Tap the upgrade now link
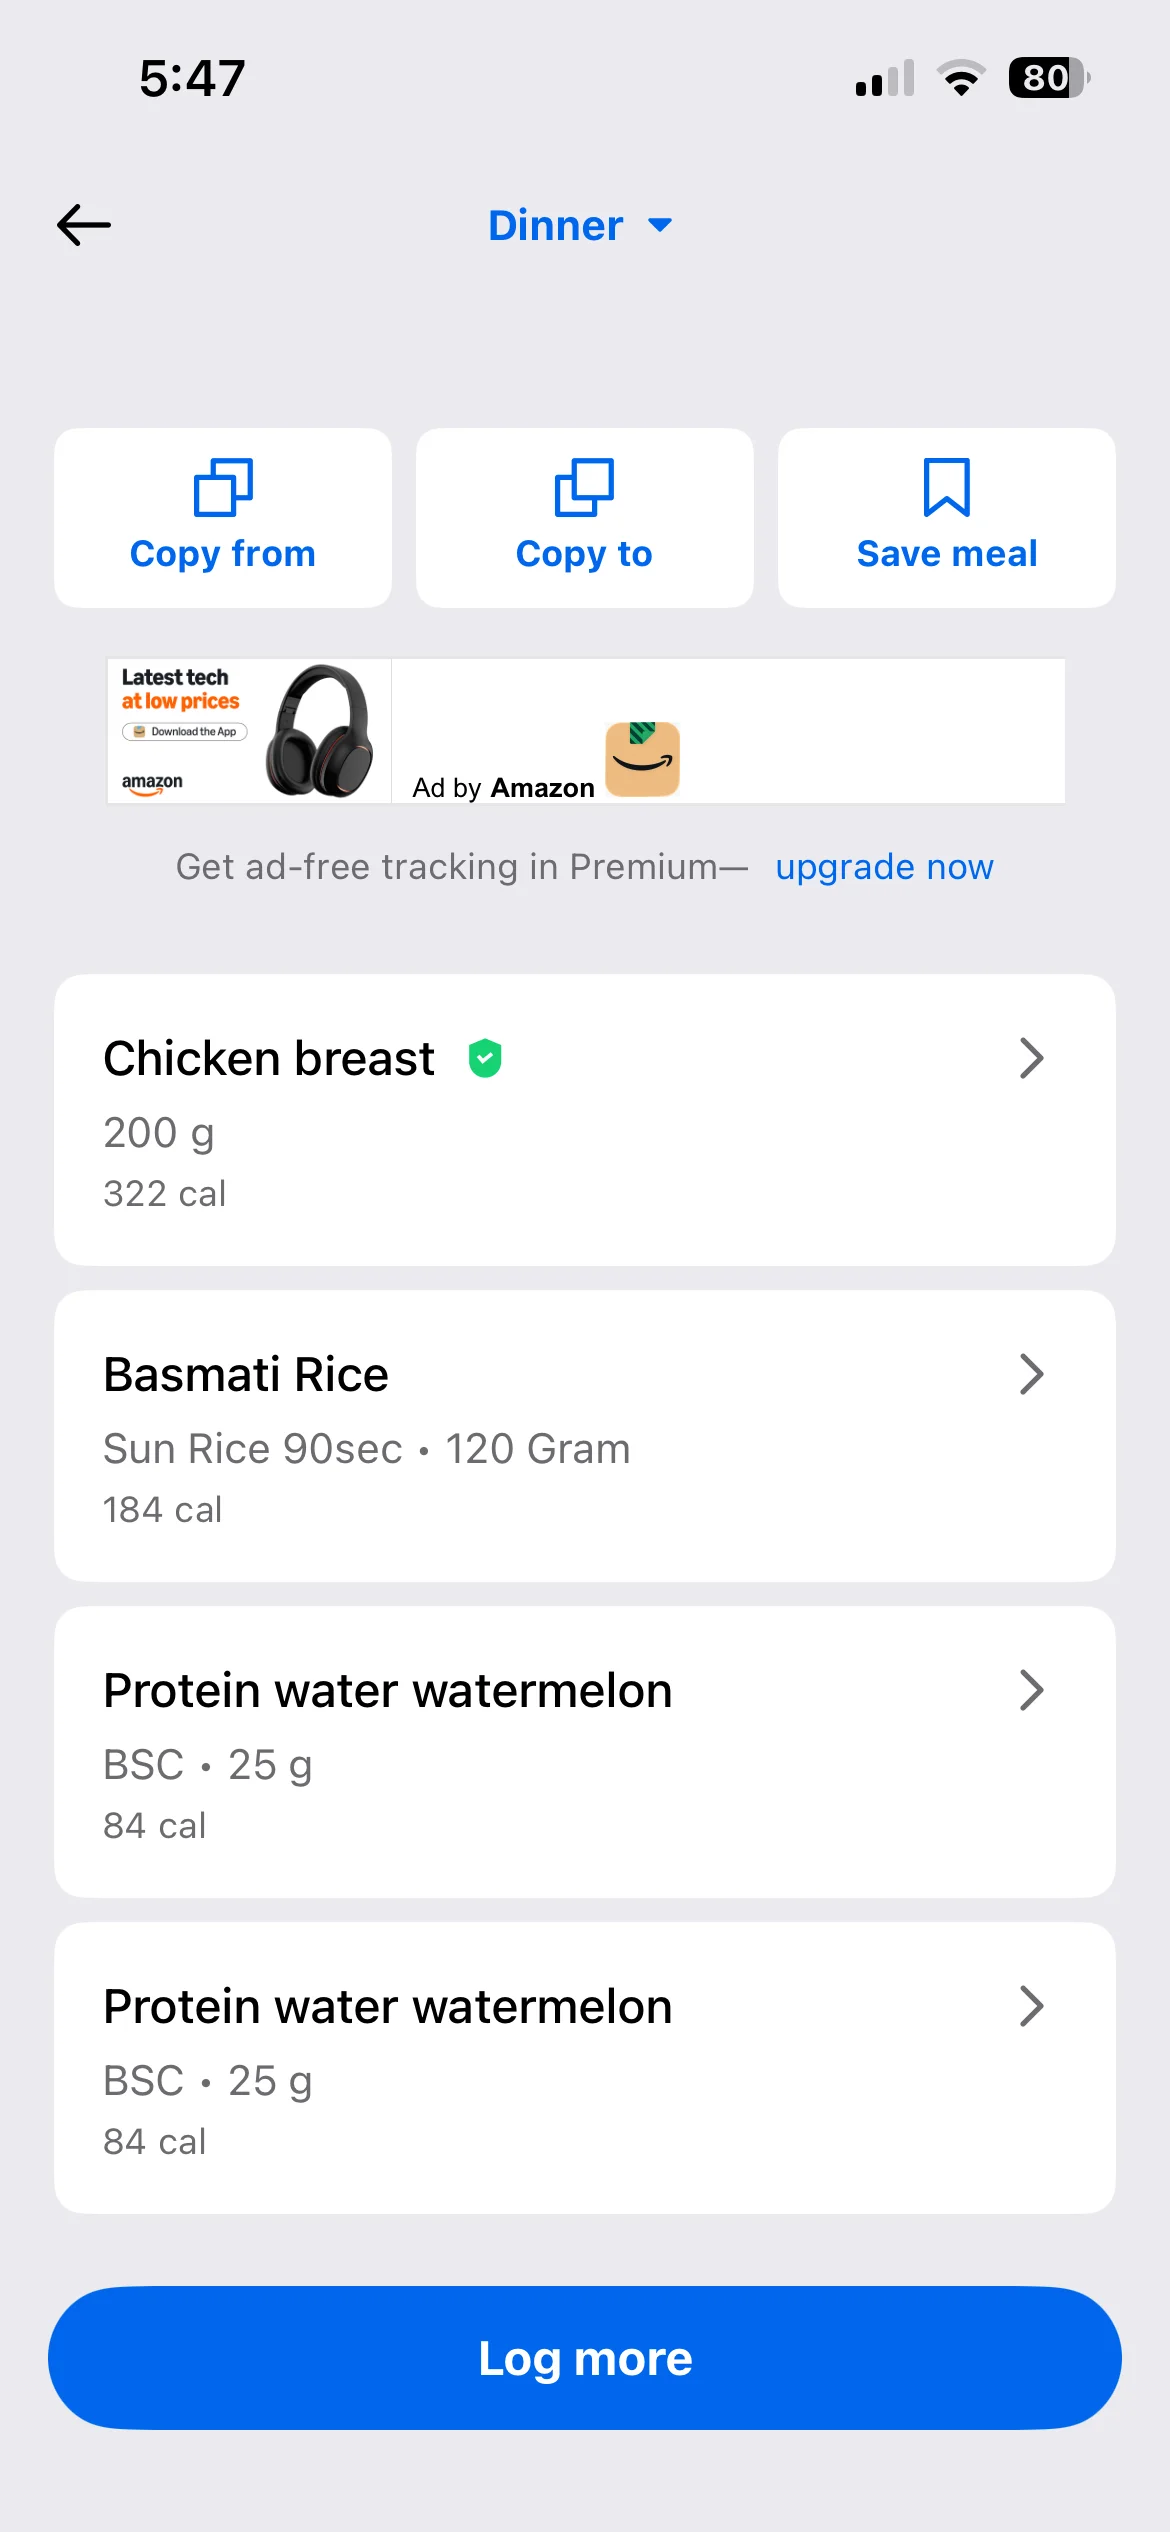The image size is (1170, 2532). tap(884, 867)
